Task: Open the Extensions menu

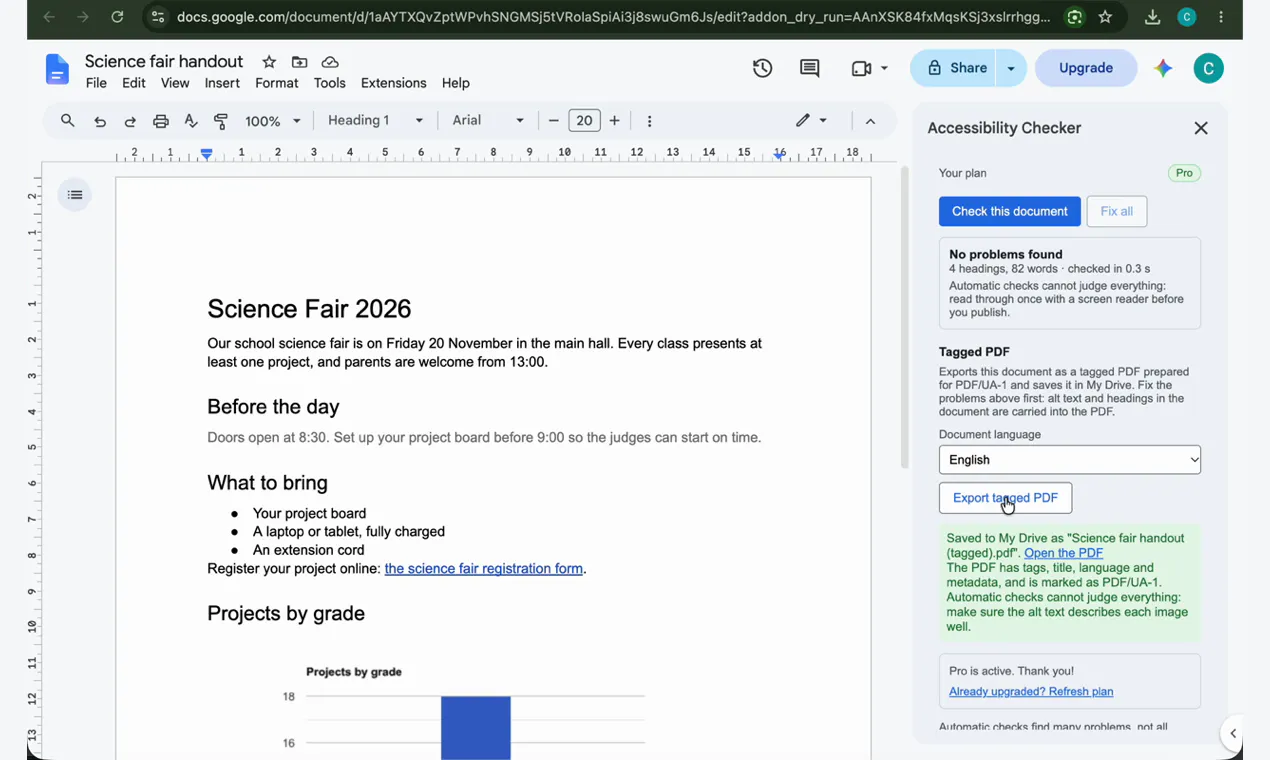Action: pyautogui.click(x=394, y=83)
